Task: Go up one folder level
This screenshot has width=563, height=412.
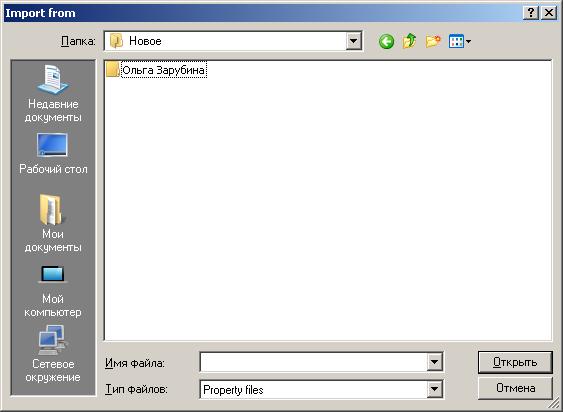Action: click(x=410, y=41)
